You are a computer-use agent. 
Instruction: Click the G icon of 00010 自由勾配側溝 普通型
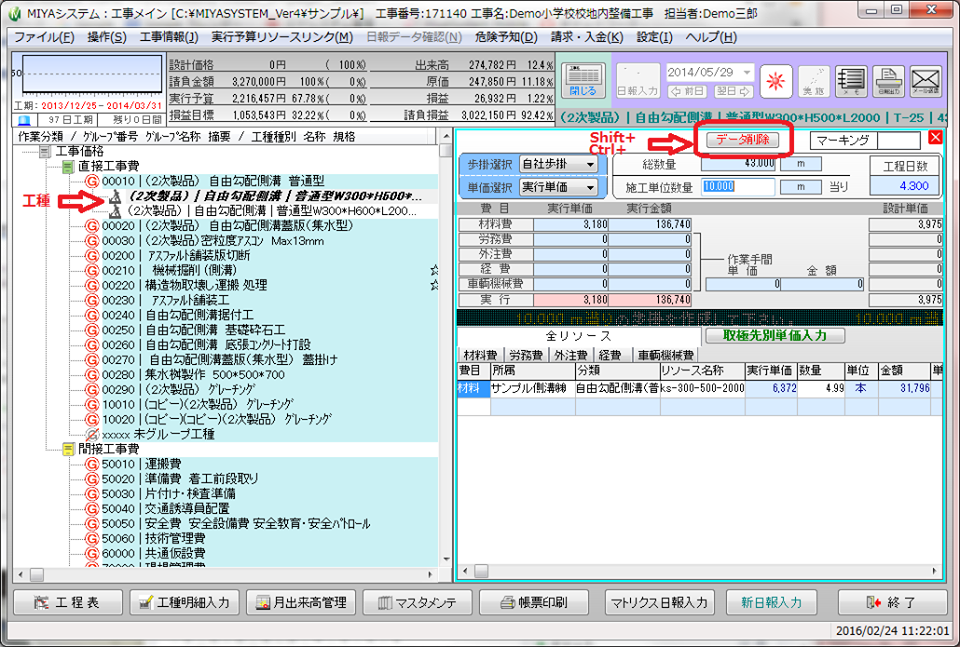click(92, 181)
